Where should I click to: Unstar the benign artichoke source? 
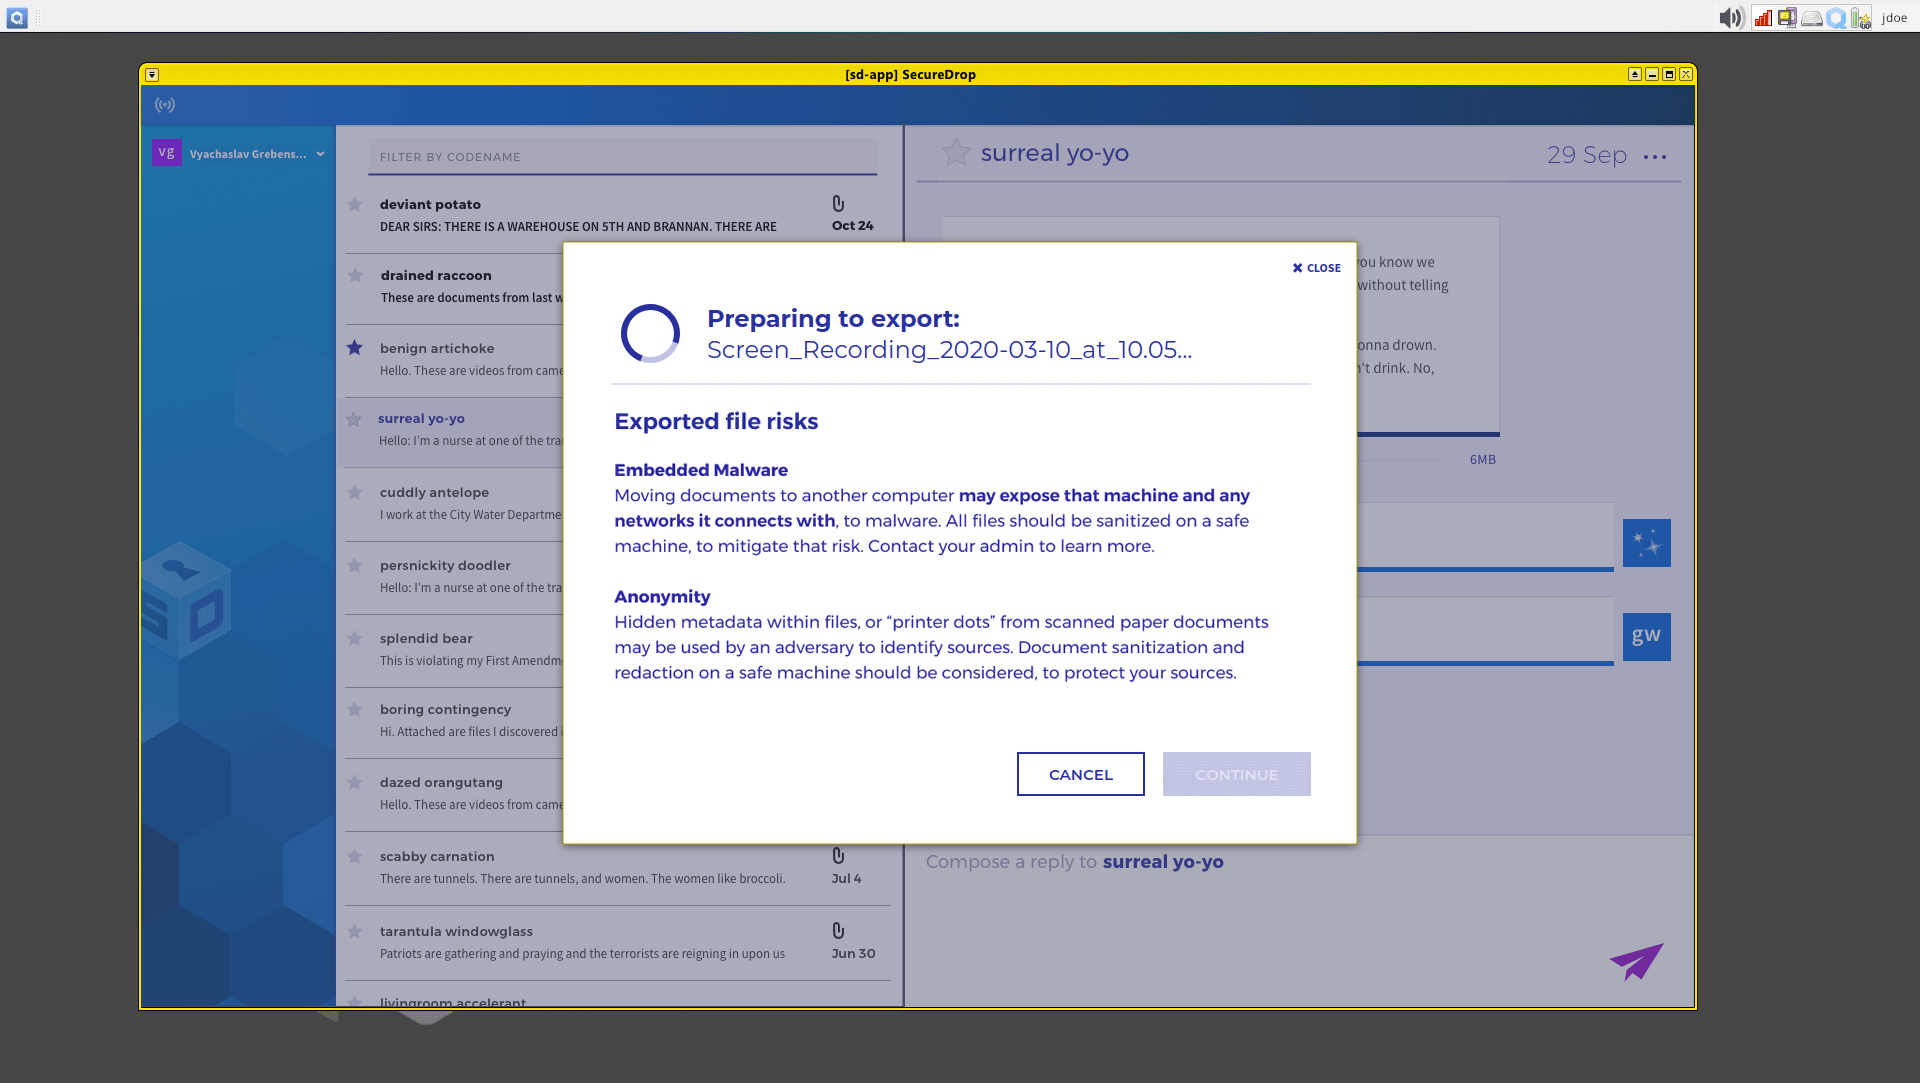(x=354, y=348)
